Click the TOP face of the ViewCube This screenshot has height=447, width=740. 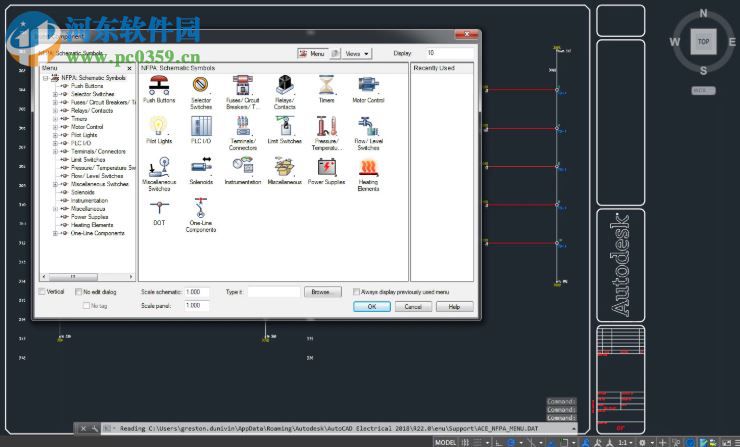pos(703,42)
